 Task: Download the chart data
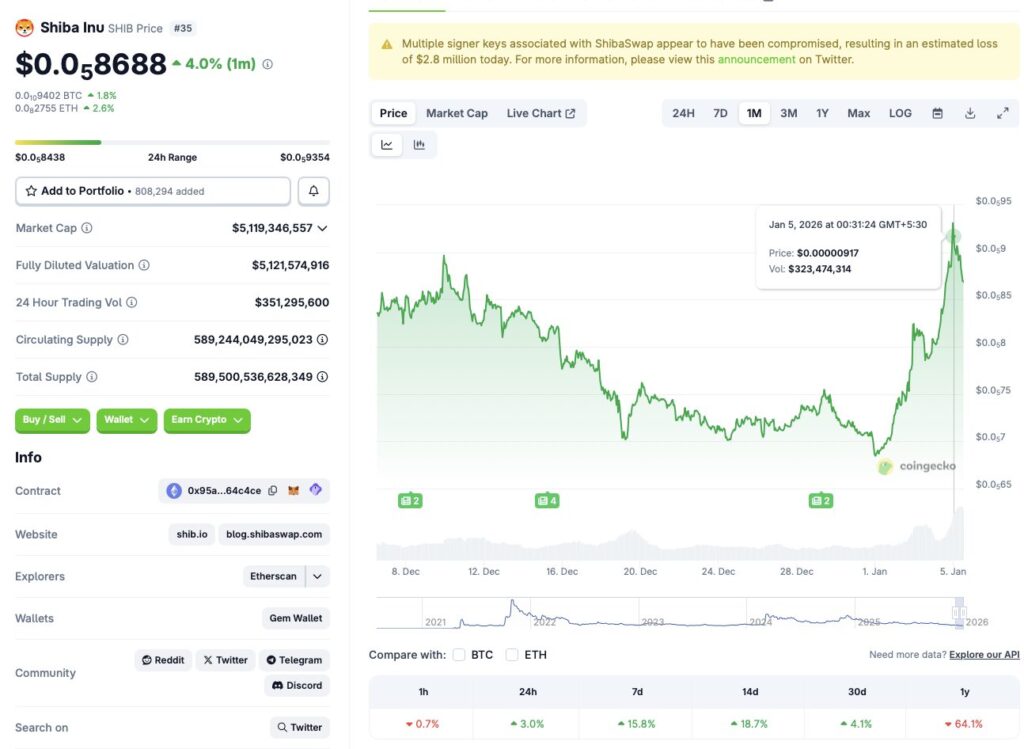click(969, 114)
